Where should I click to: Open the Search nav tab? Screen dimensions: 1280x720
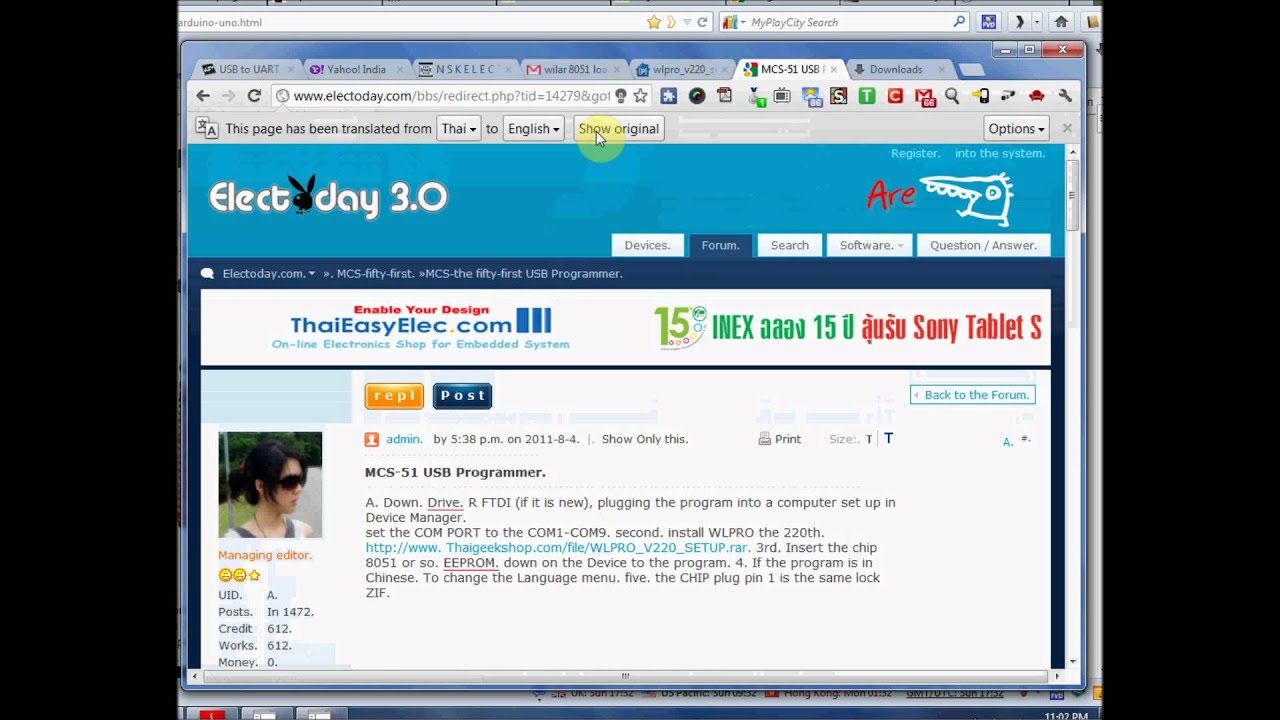pos(790,245)
